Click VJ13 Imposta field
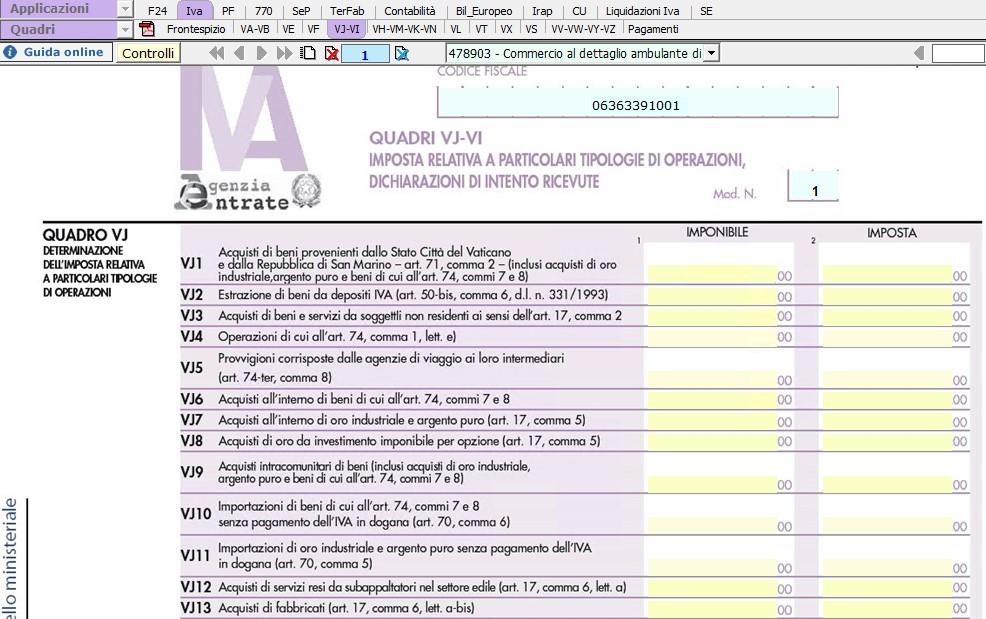This screenshot has height=619, width=986. [x=887, y=608]
